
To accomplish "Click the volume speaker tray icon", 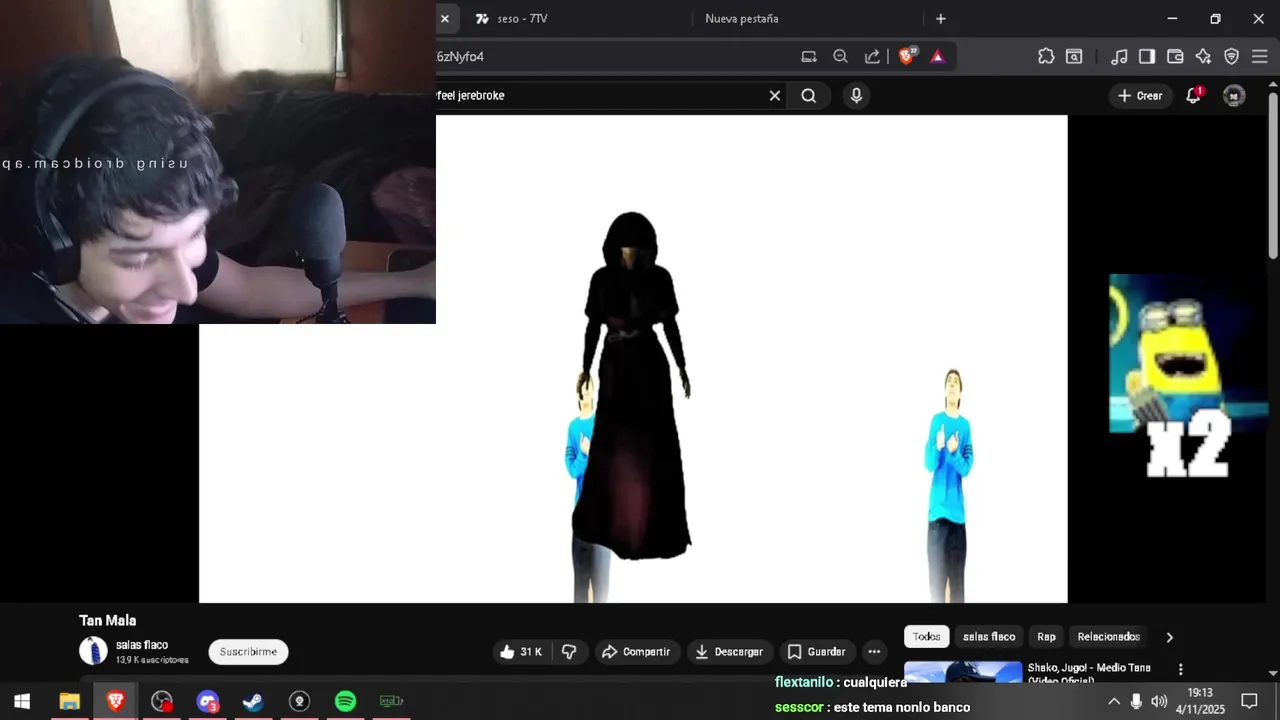I will tap(1159, 701).
